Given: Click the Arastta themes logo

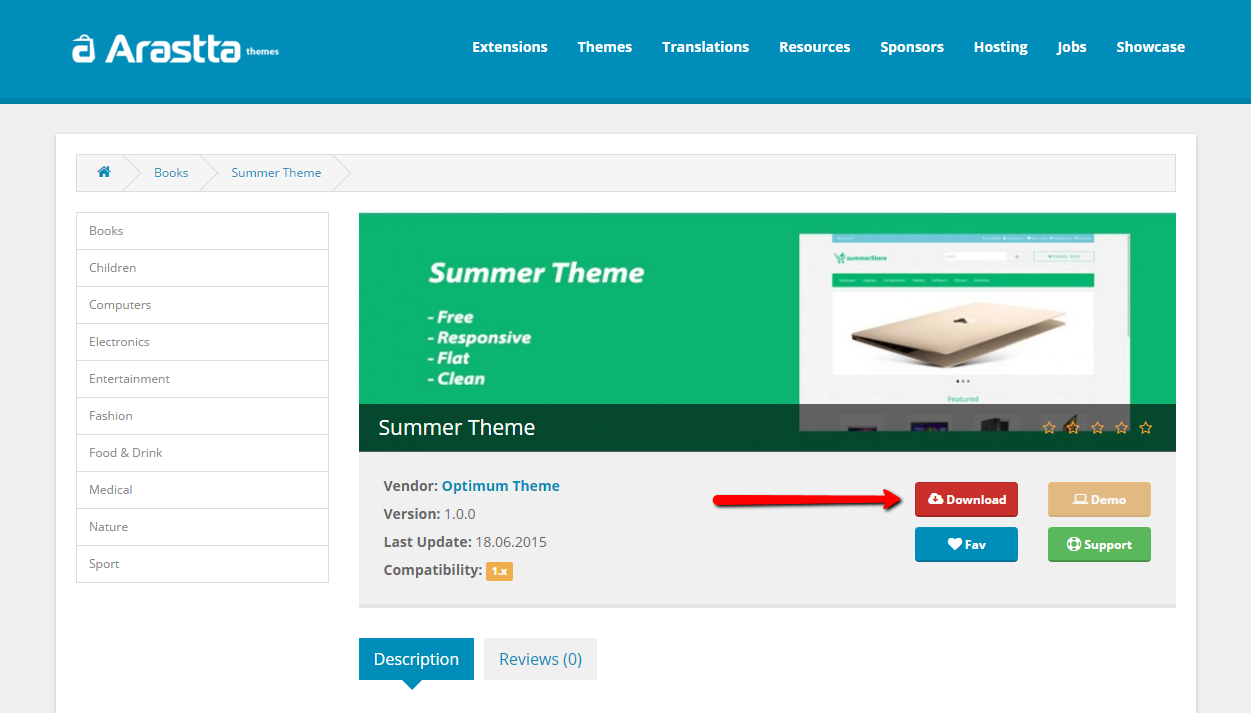Looking at the screenshot, I should click(x=176, y=48).
